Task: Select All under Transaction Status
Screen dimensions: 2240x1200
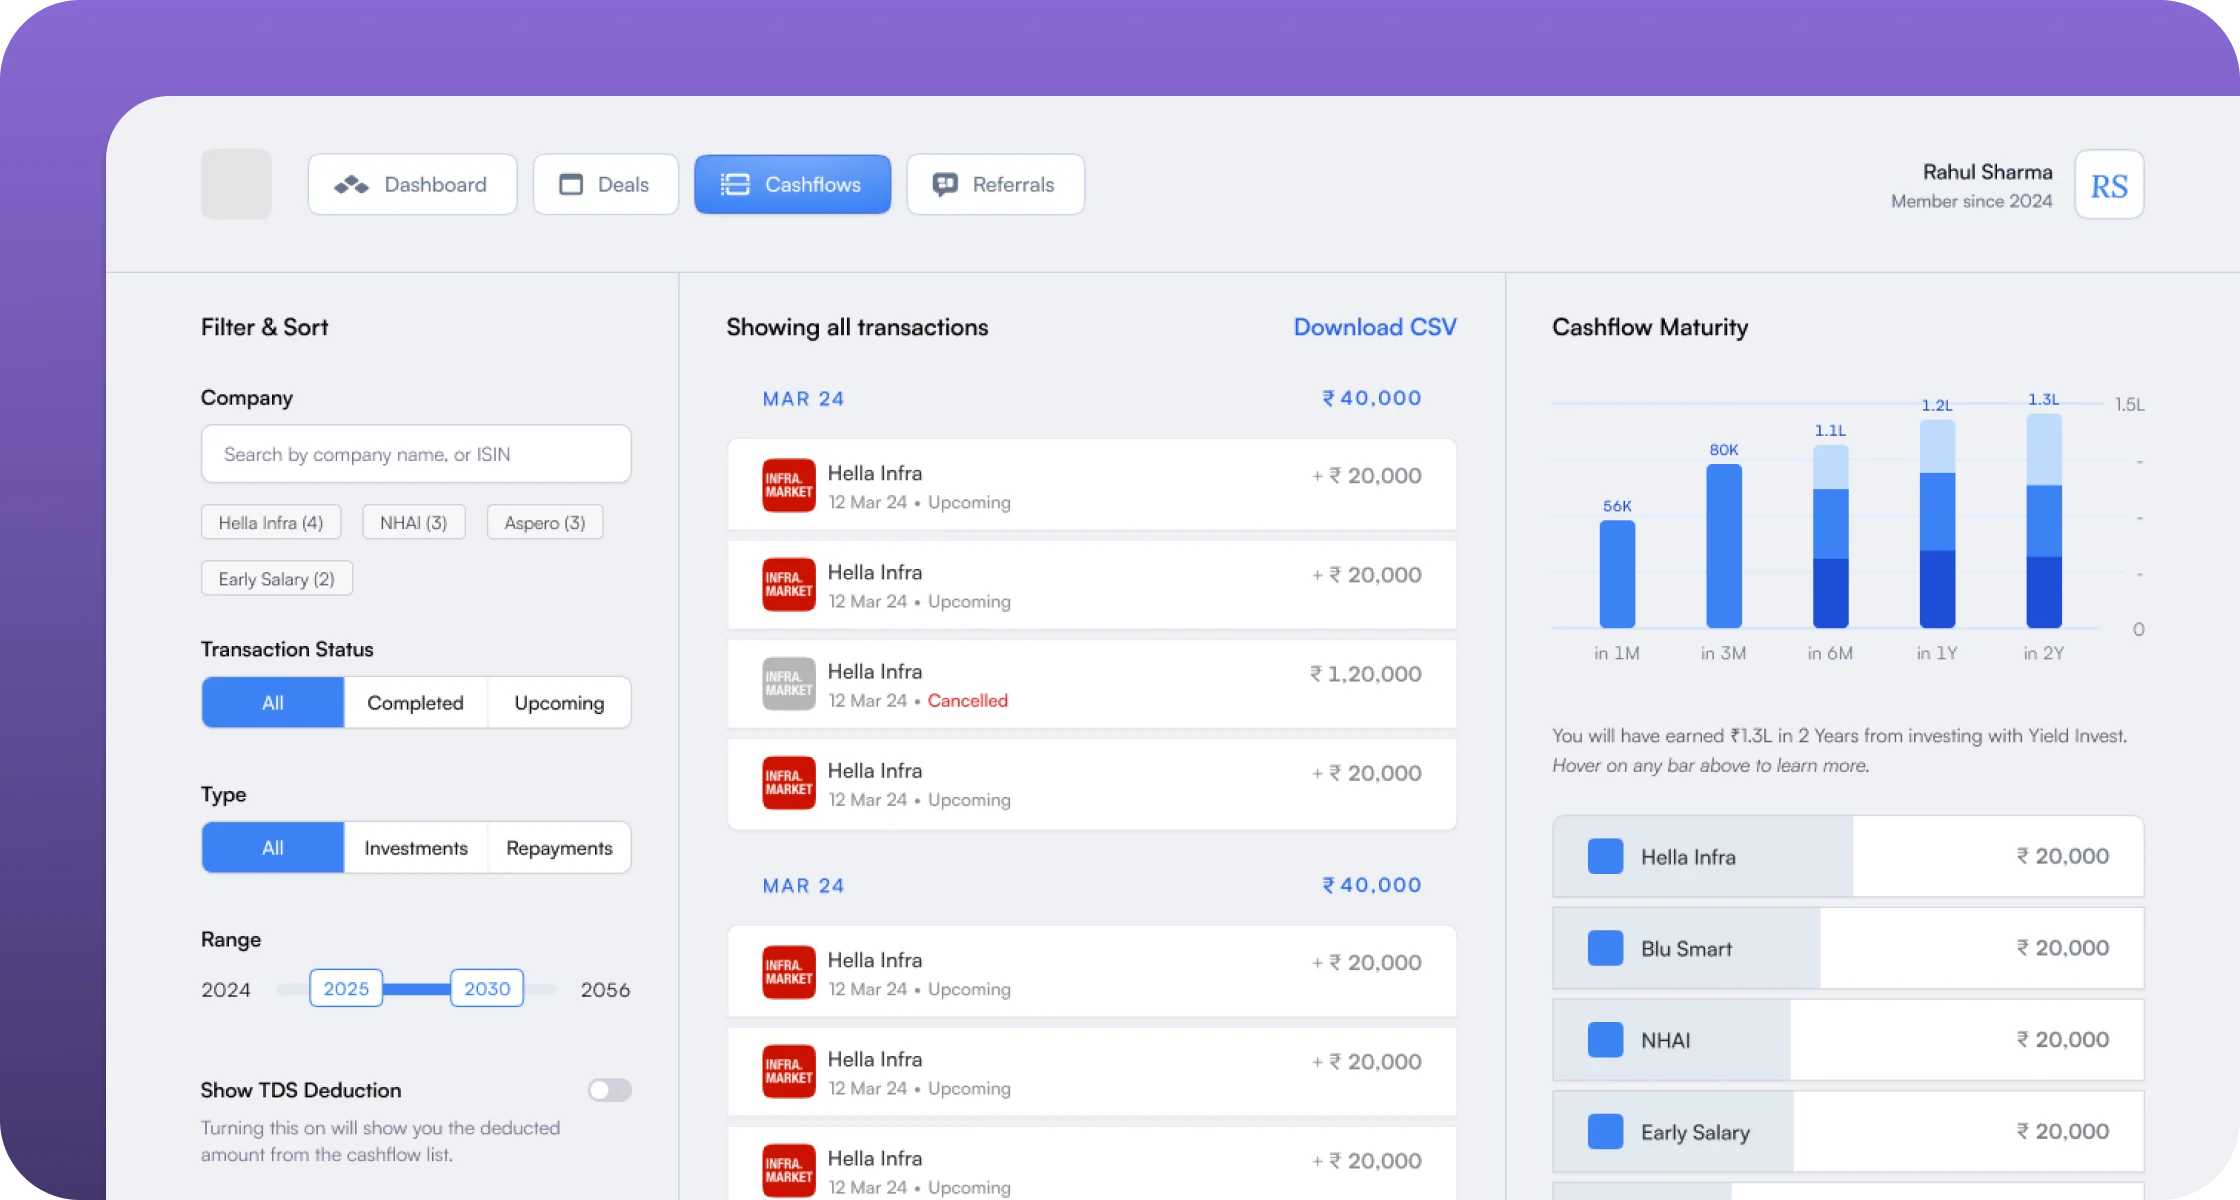Action: coord(273,702)
